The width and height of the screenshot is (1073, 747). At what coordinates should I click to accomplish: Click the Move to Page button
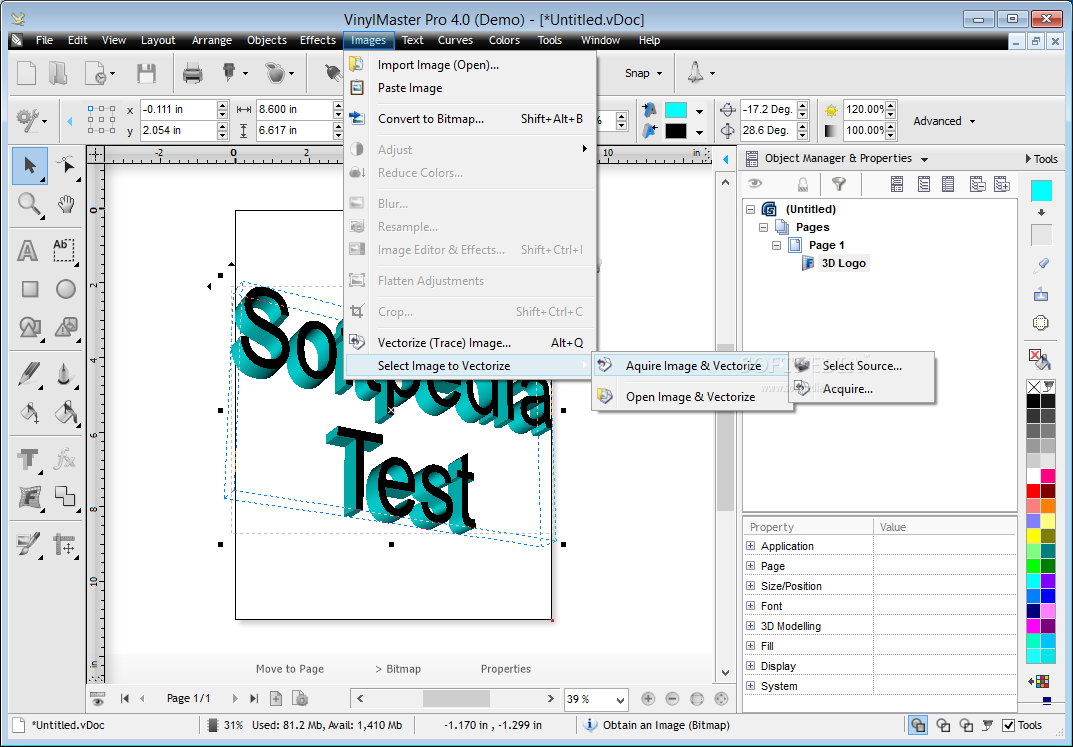pyautogui.click(x=290, y=669)
